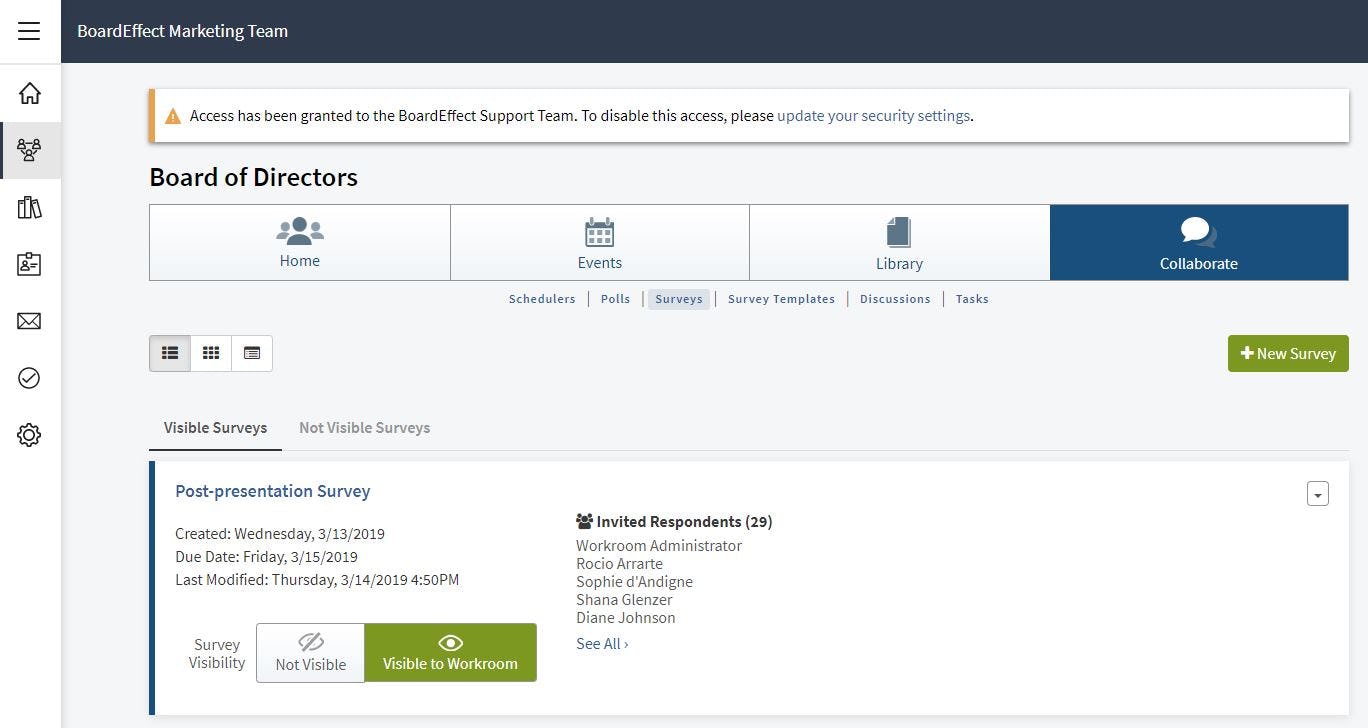Switch to grid view layout
The image size is (1368, 728).
[211, 353]
